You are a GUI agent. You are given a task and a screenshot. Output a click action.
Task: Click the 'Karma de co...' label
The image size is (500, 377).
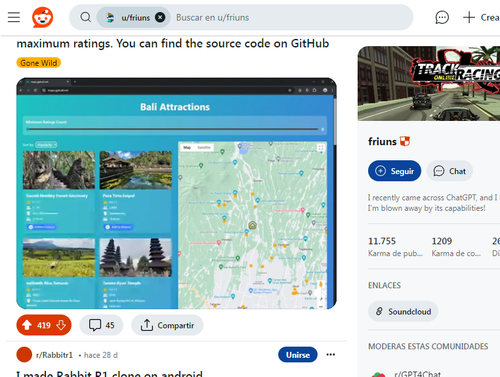pos(456,253)
